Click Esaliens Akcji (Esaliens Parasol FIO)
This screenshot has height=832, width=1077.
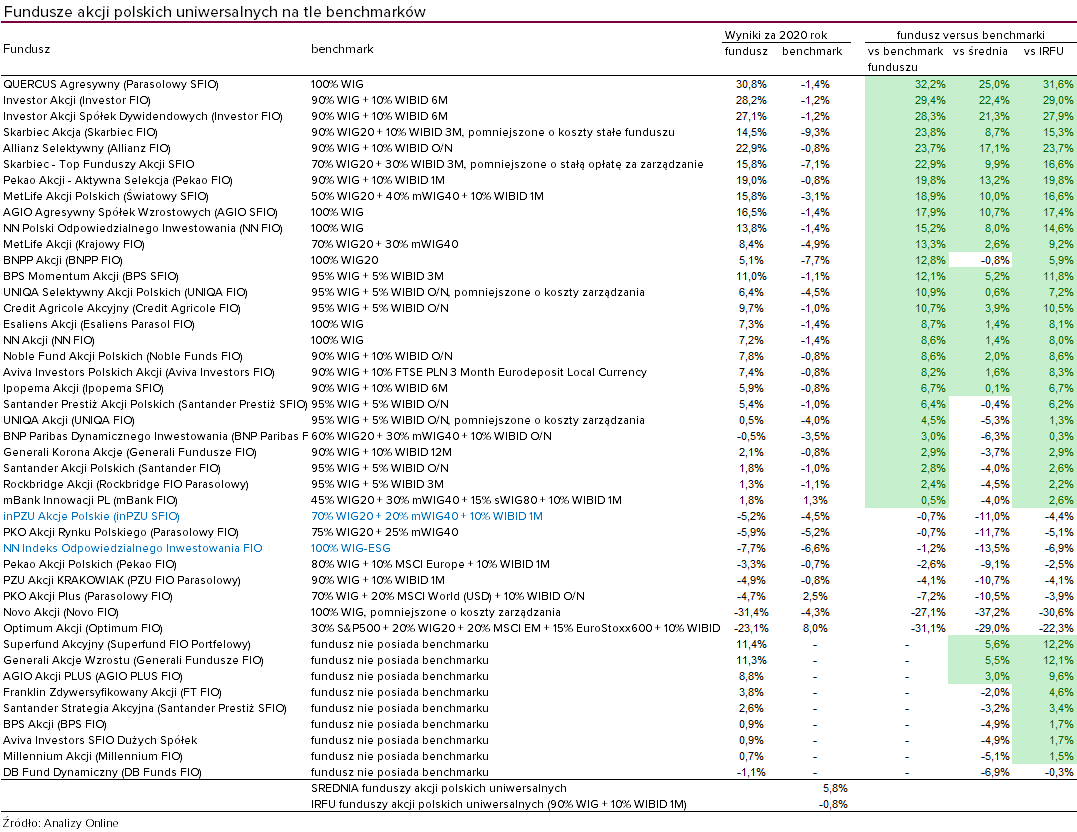(x=99, y=324)
